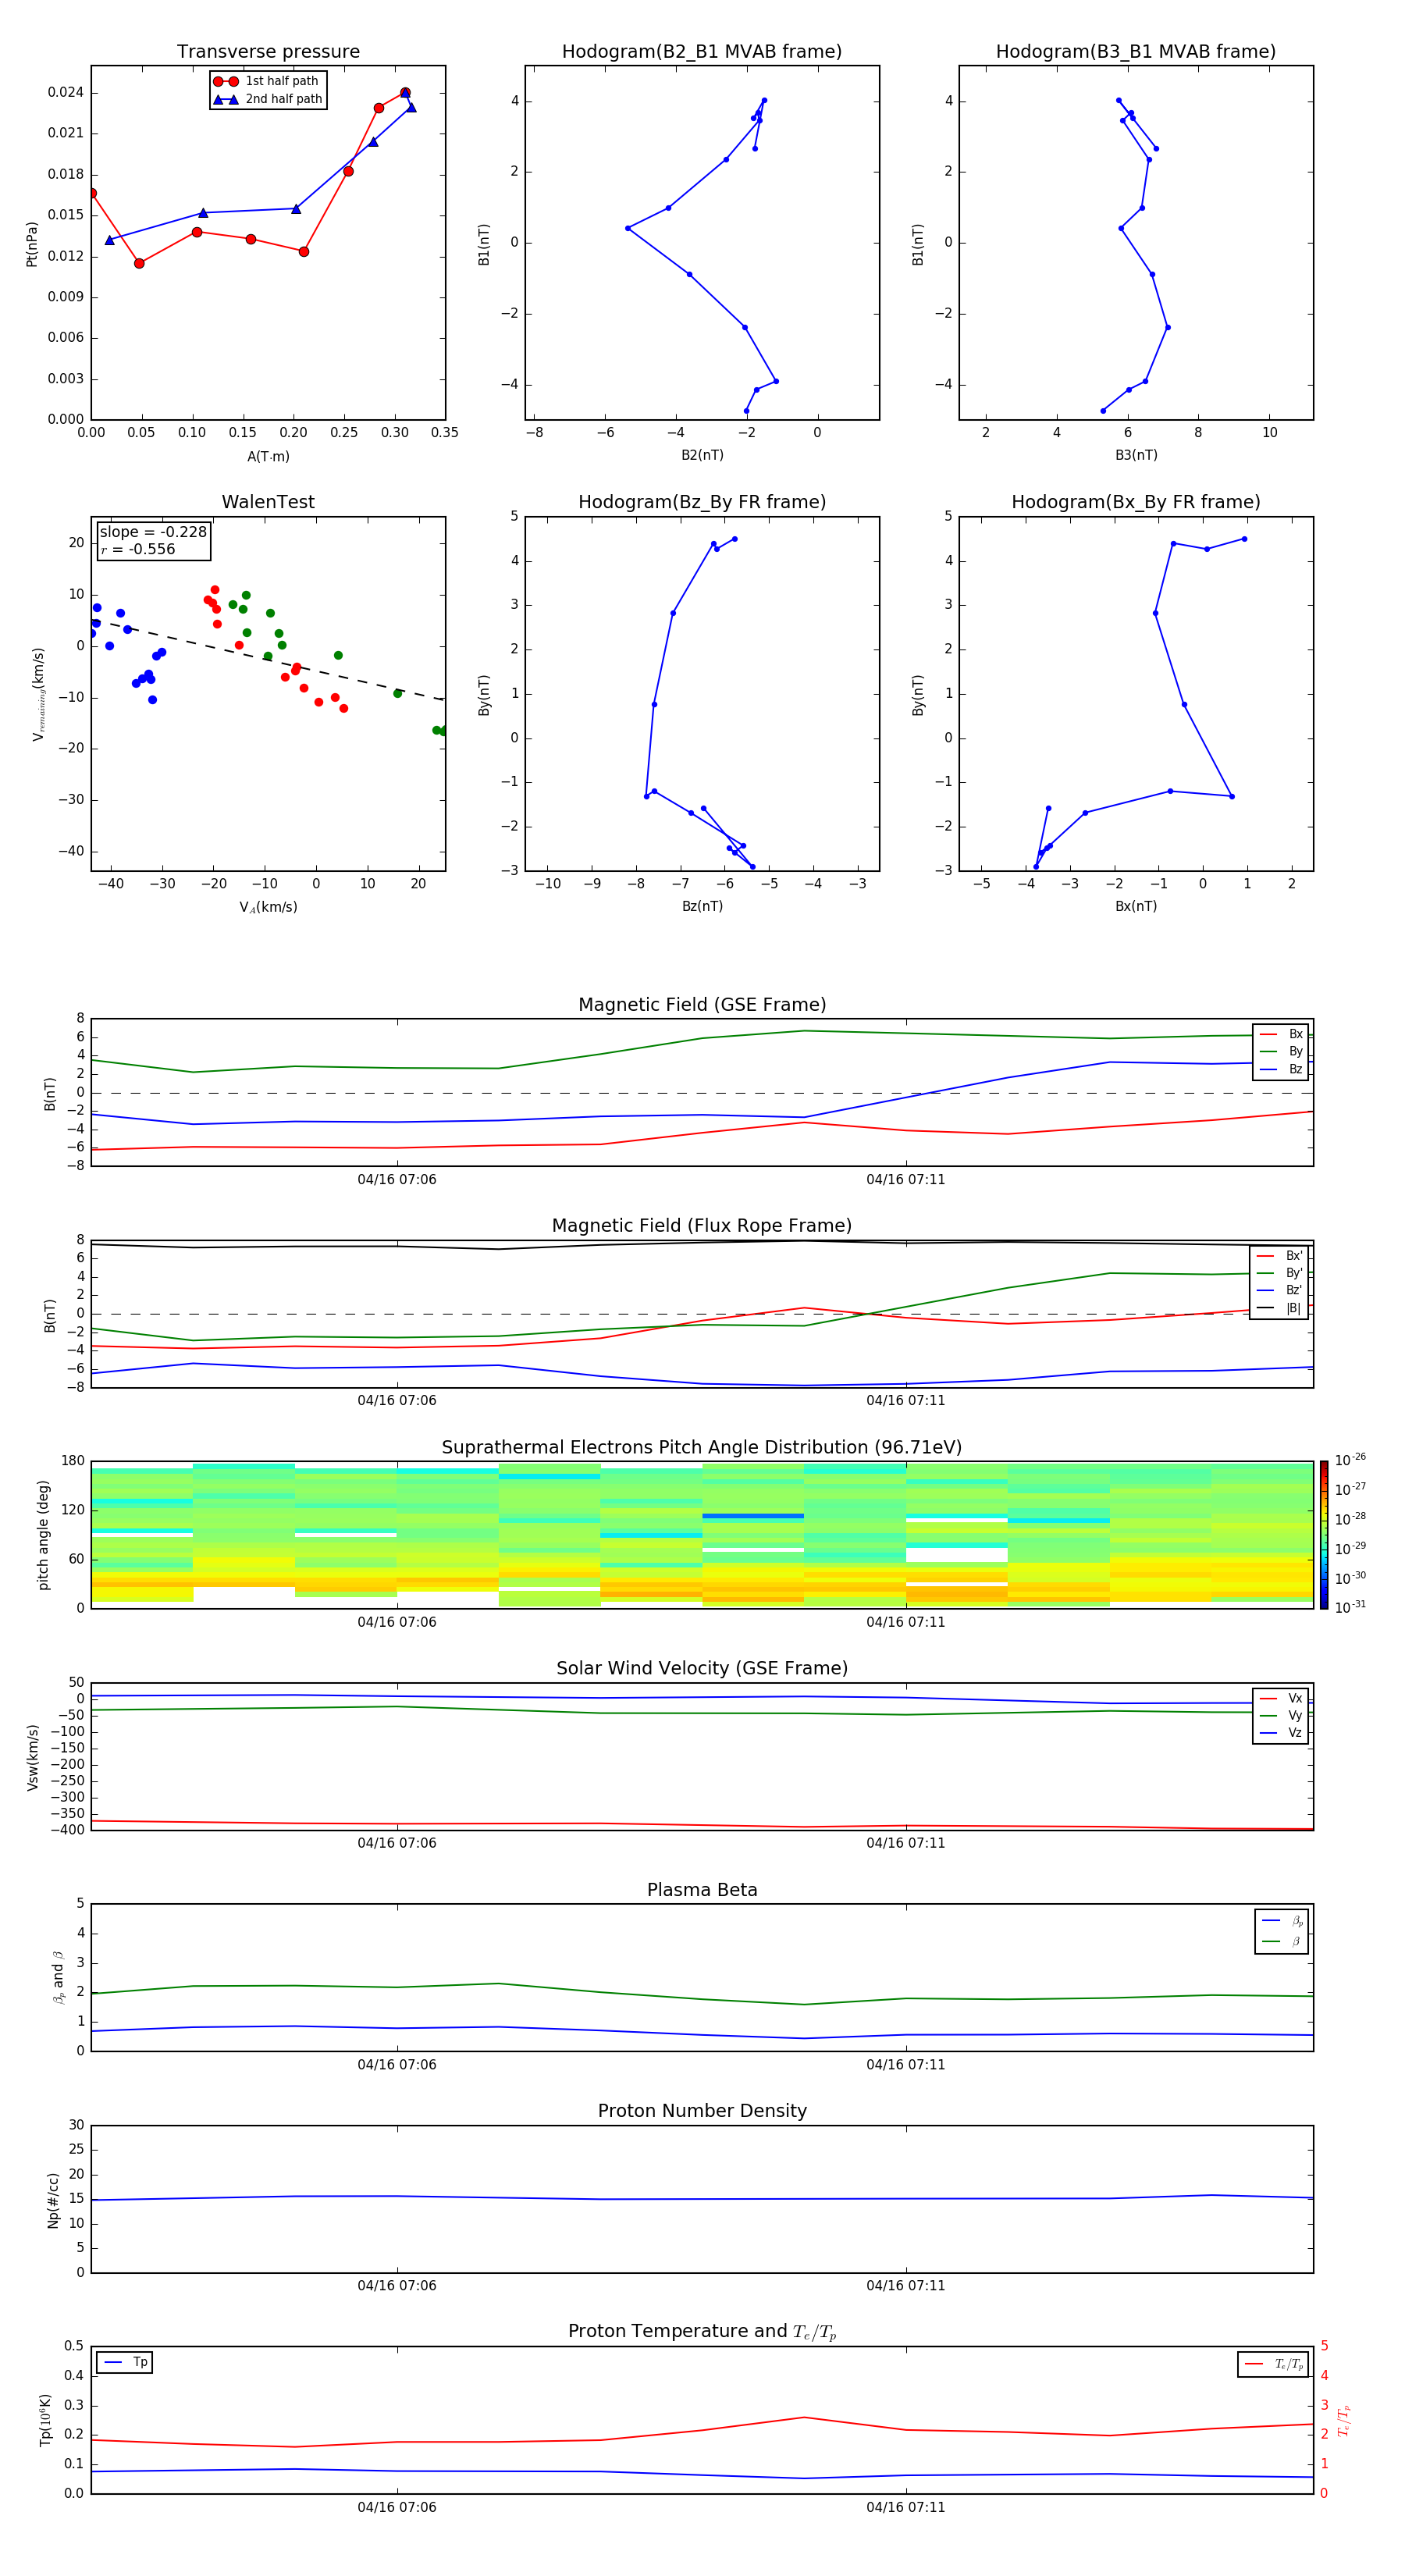Screen dimensions: 1405x2576
Task: Click the 'Tp(10^6K)' y-axis label
Action: point(45,2420)
